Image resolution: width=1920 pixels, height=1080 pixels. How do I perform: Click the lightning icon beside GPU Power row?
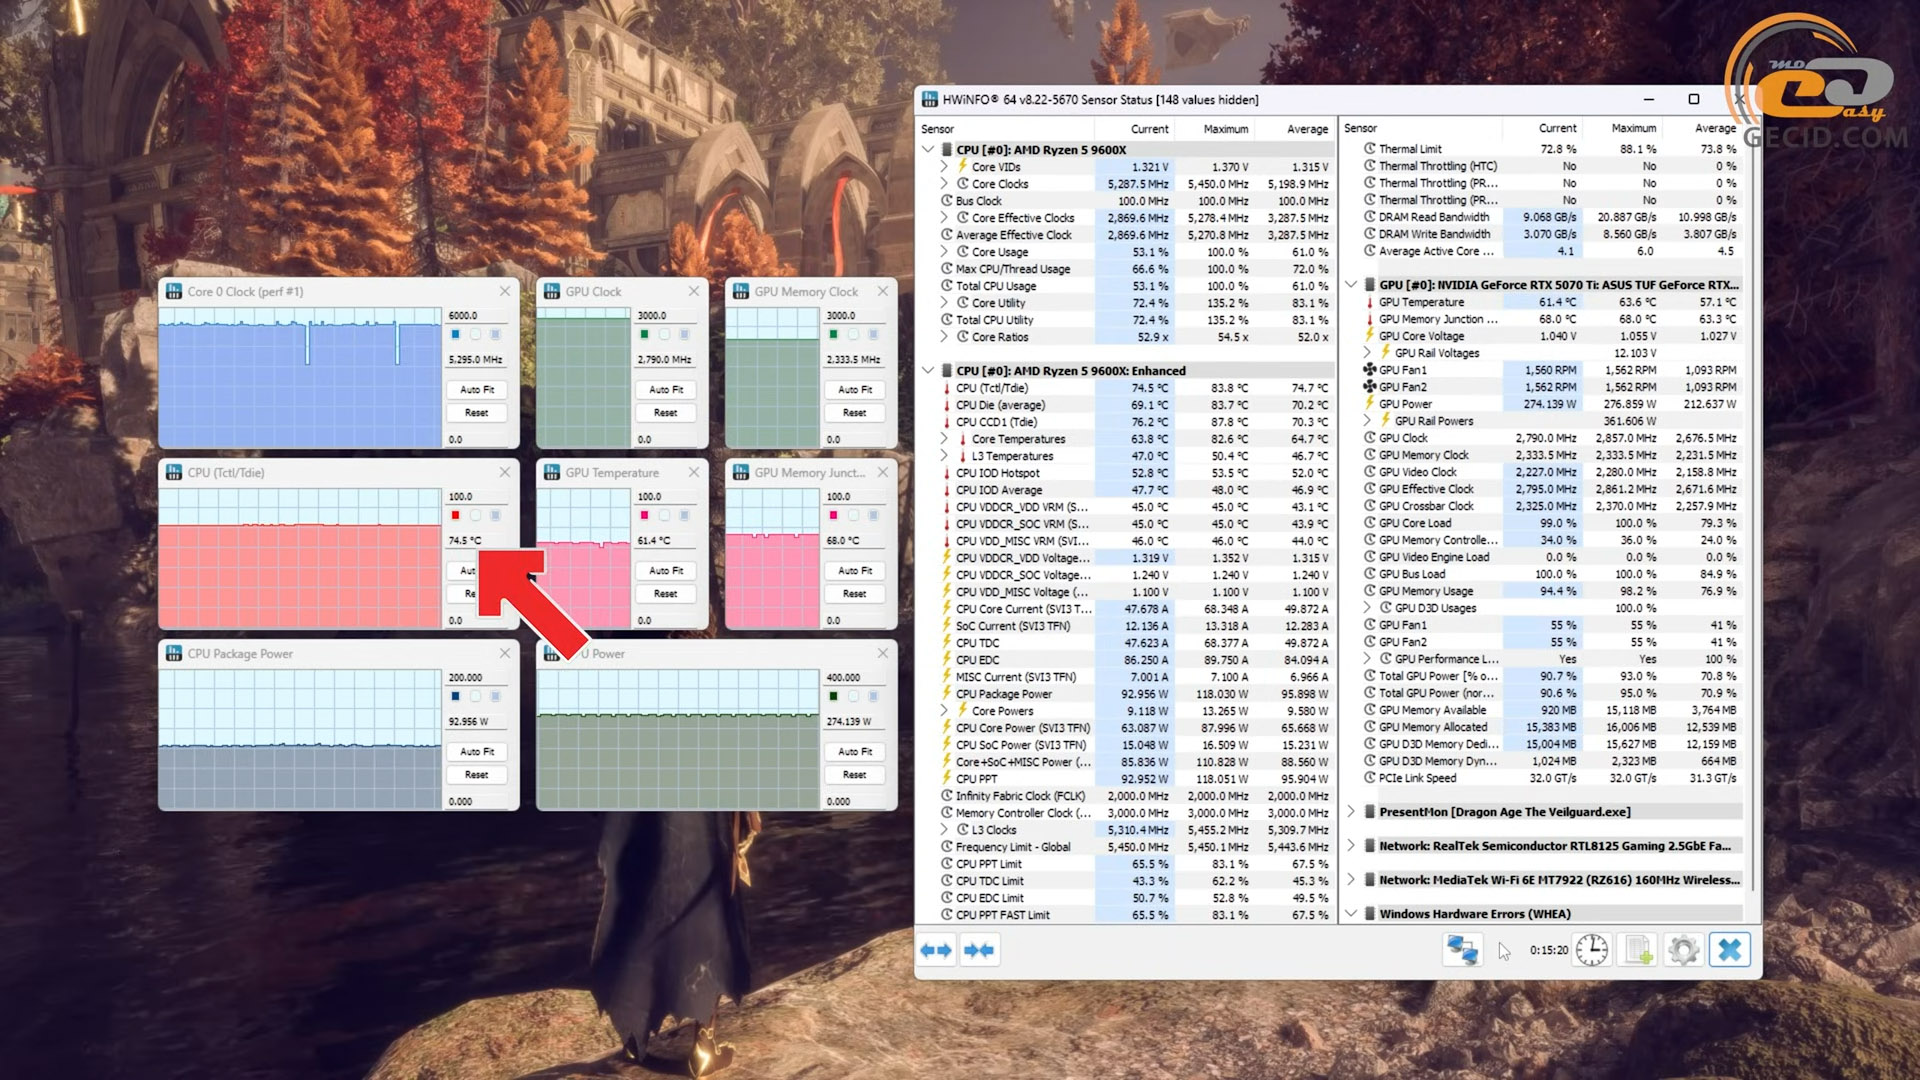tap(1370, 404)
